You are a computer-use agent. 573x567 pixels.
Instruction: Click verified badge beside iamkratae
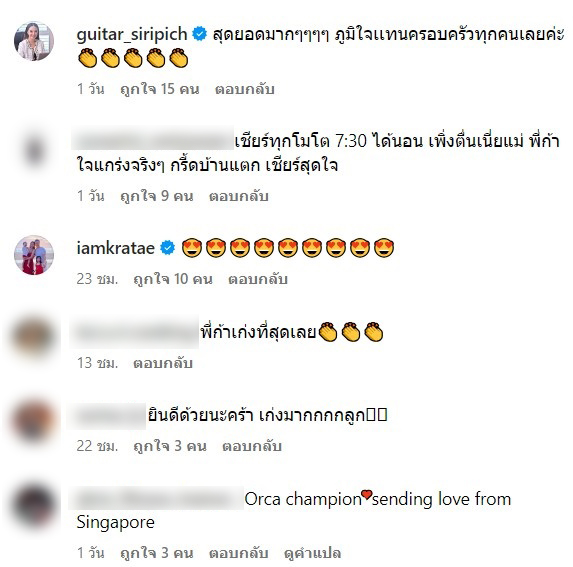coord(167,248)
